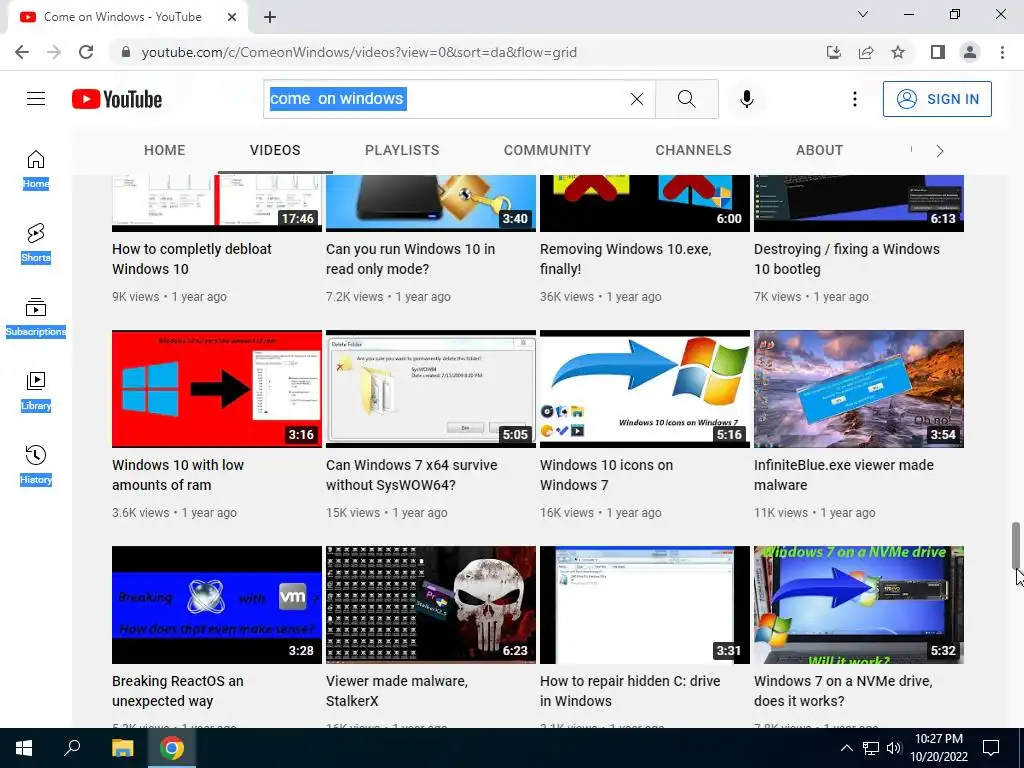Open YouTube settings three-dot menu
This screenshot has width=1024, height=768.
point(854,99)
